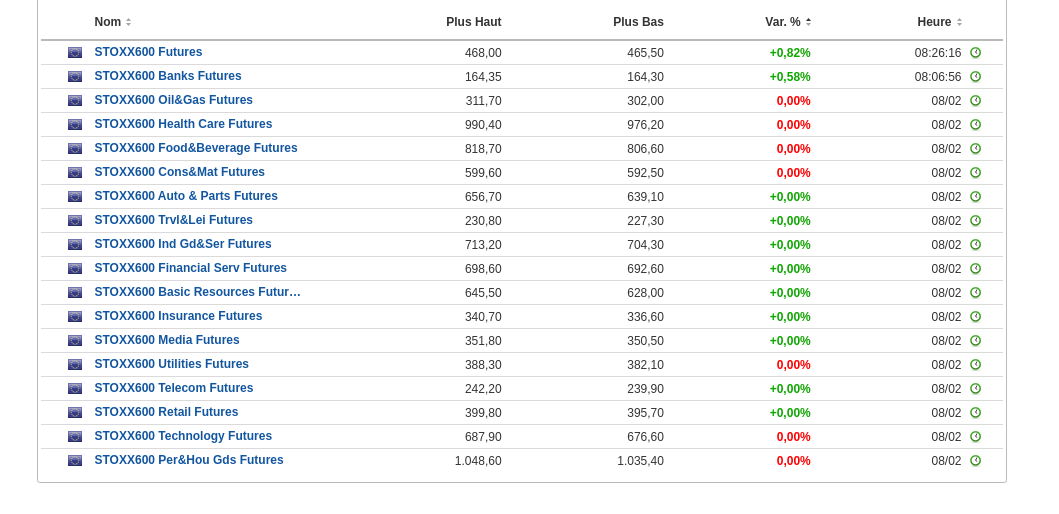This screenshot has width=1059, height=514.
Task: Click EU flag icon beside STOXX600 Insurance Futures
Action: (75, 317)
